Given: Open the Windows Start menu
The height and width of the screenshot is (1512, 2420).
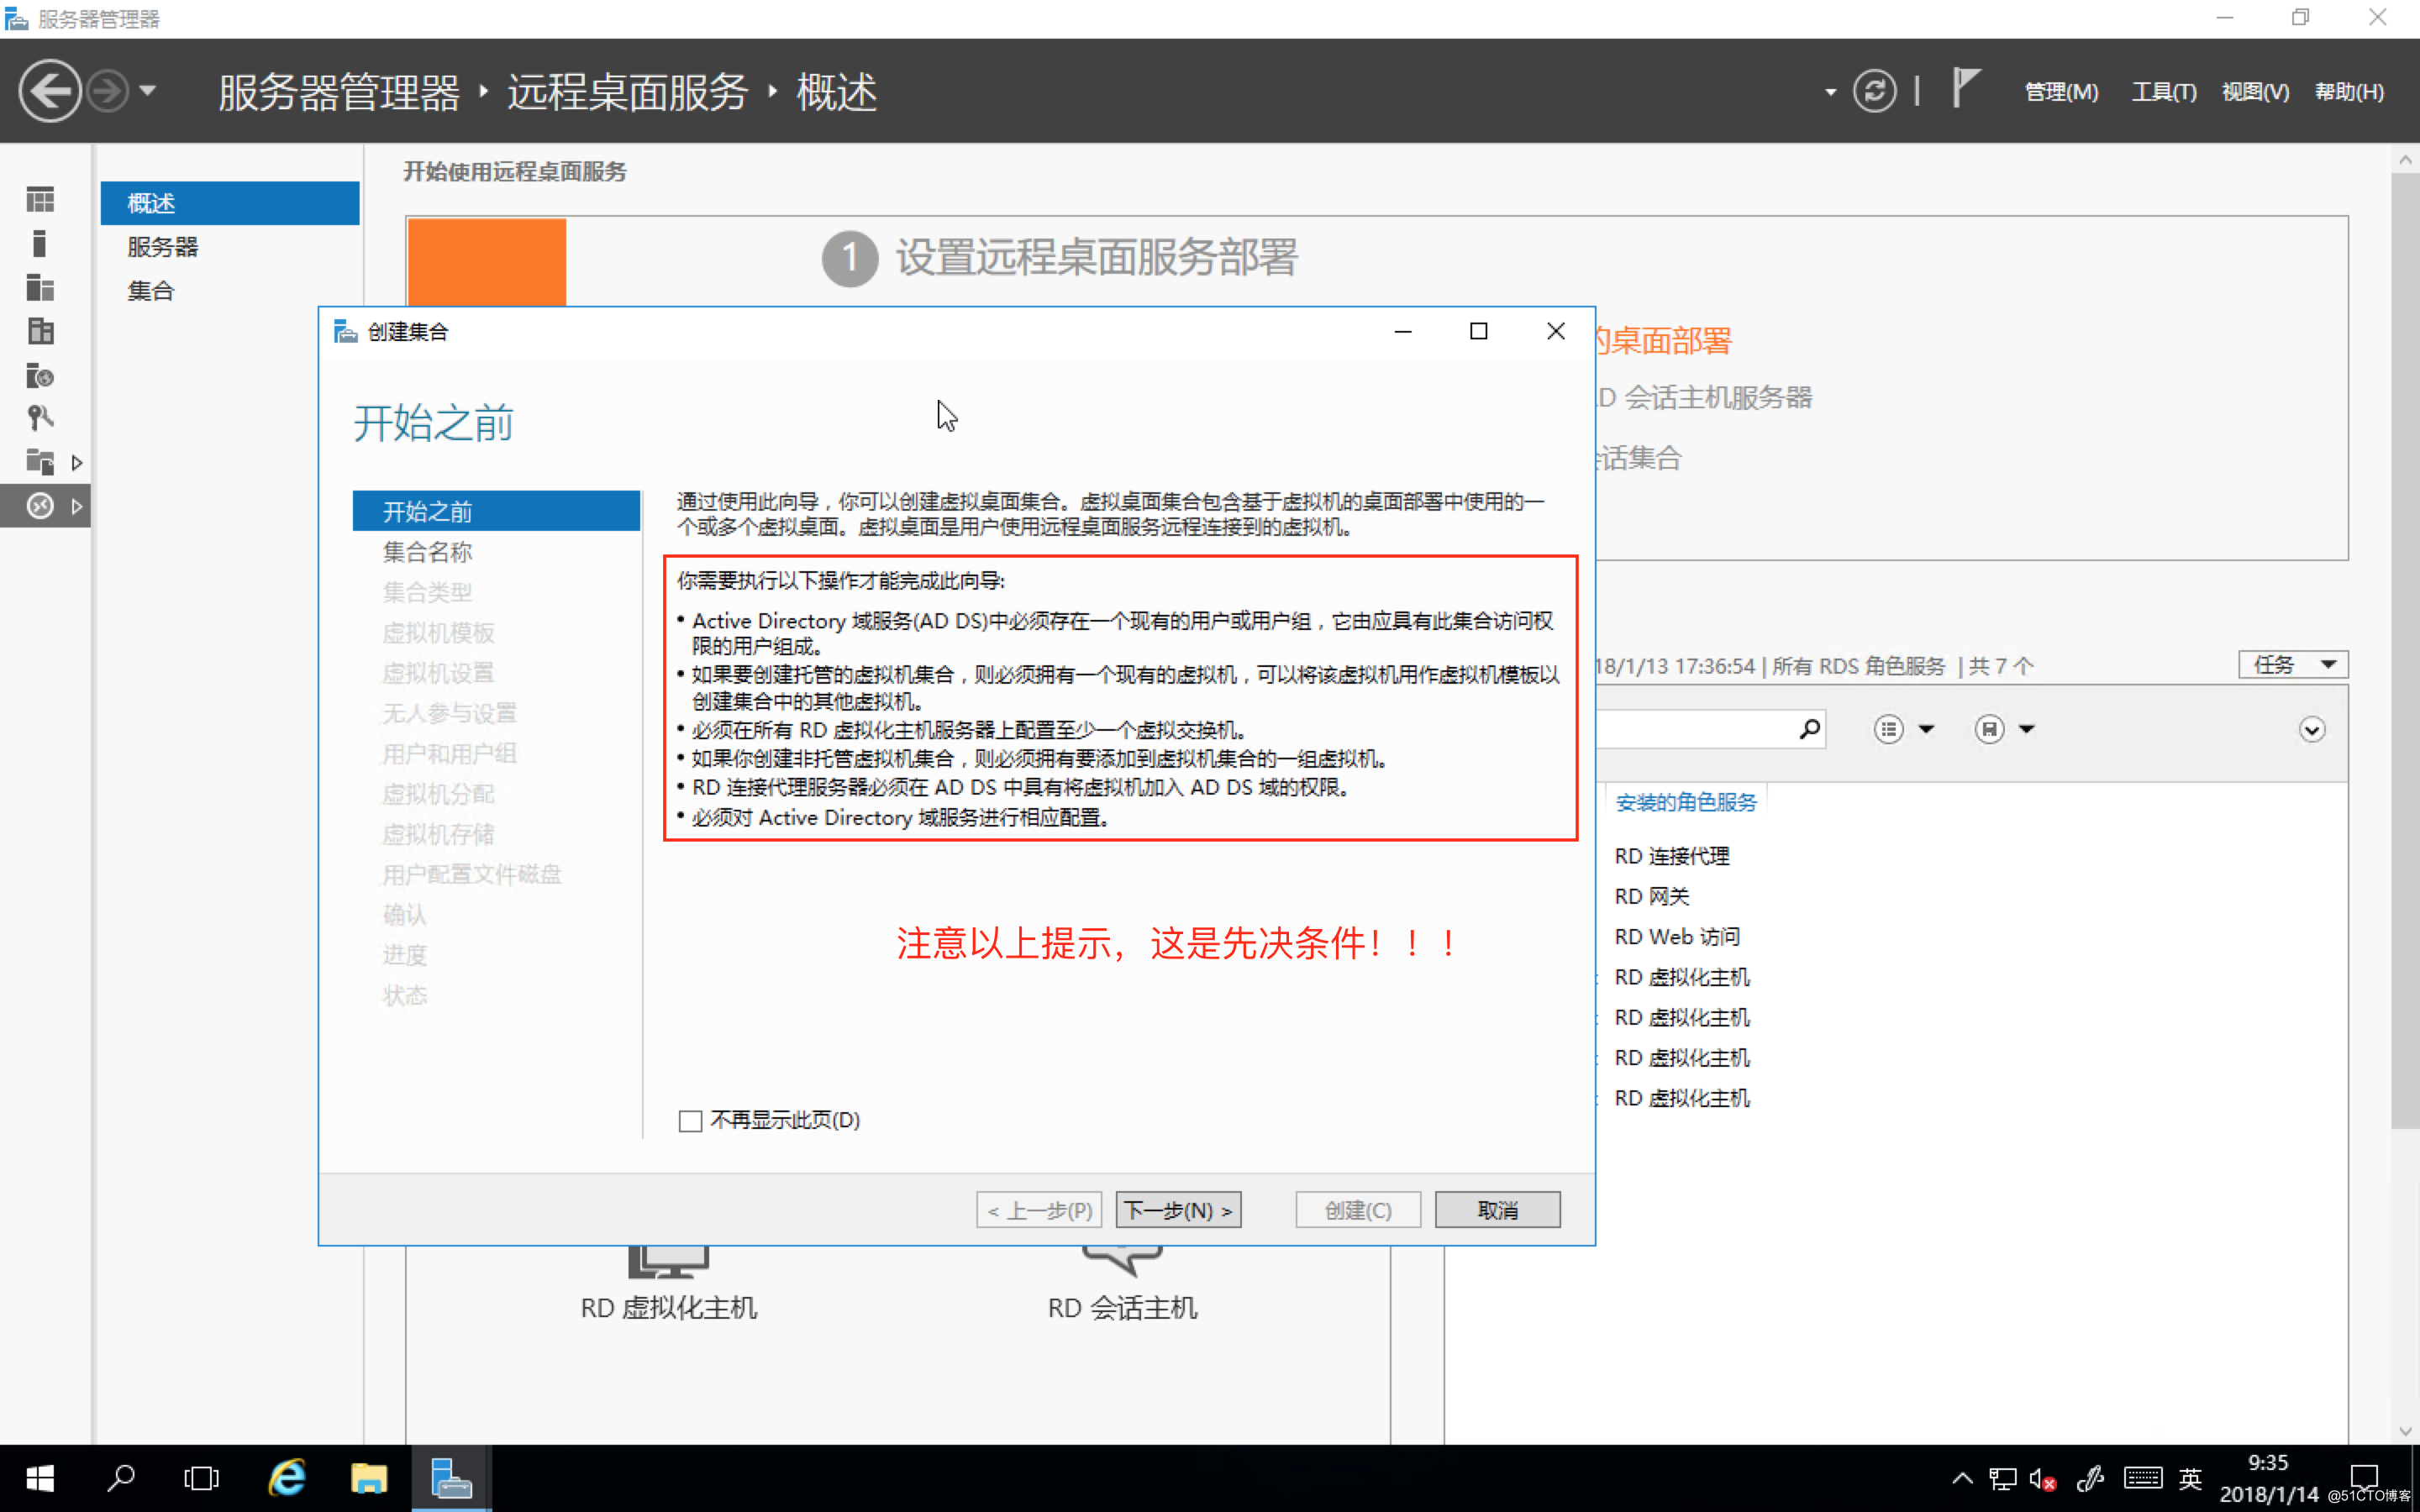Looking at the screenshot, I should click(40, 1478).
